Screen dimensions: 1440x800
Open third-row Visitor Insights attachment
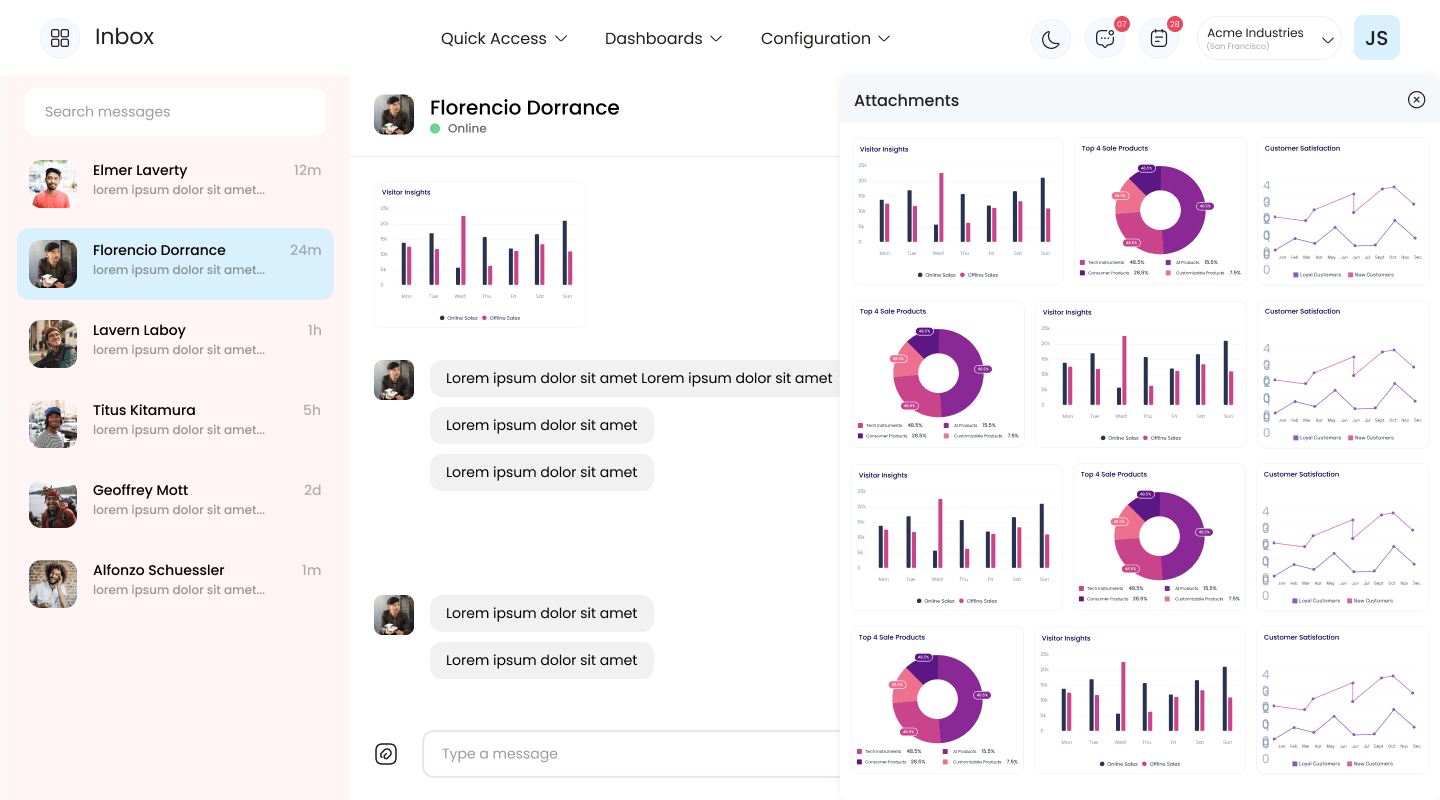click(x=958, y=537)
